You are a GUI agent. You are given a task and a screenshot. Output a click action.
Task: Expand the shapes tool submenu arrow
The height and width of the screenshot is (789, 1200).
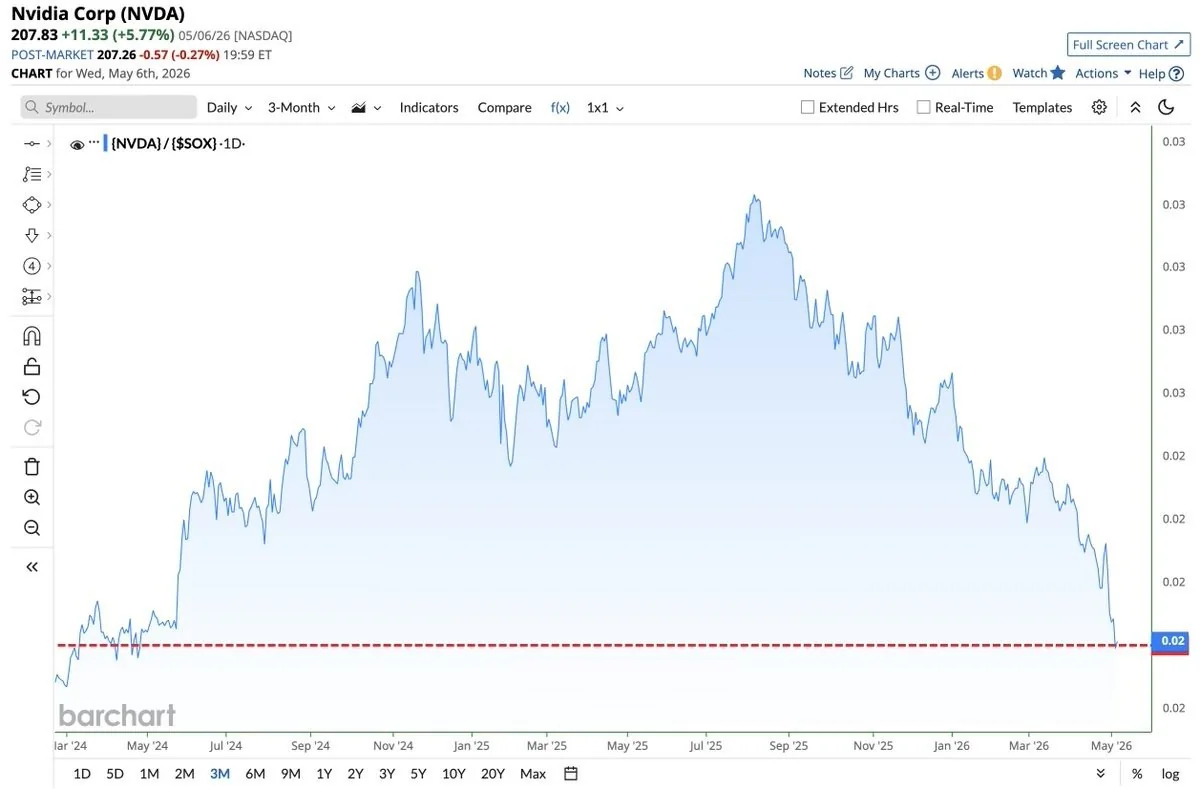coord(48,204)
